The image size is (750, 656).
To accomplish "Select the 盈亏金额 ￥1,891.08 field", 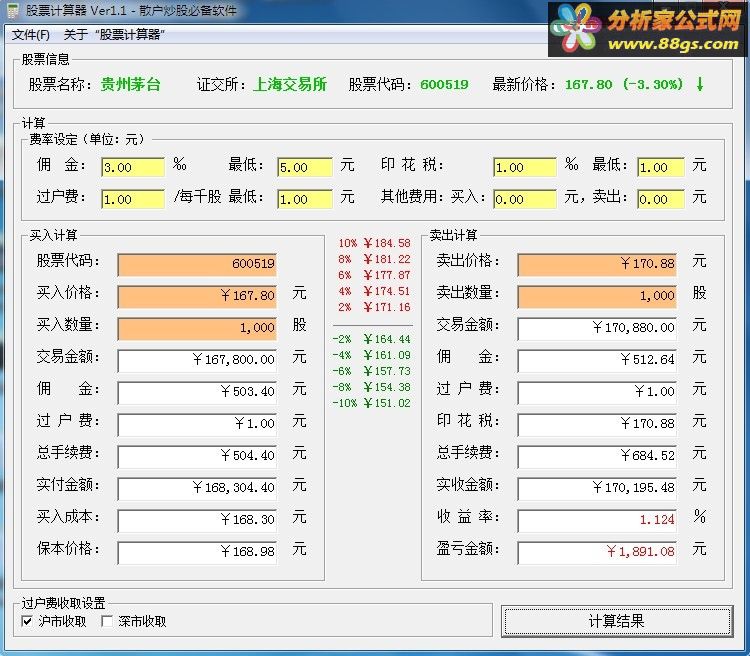I will (x=597, y=552).
